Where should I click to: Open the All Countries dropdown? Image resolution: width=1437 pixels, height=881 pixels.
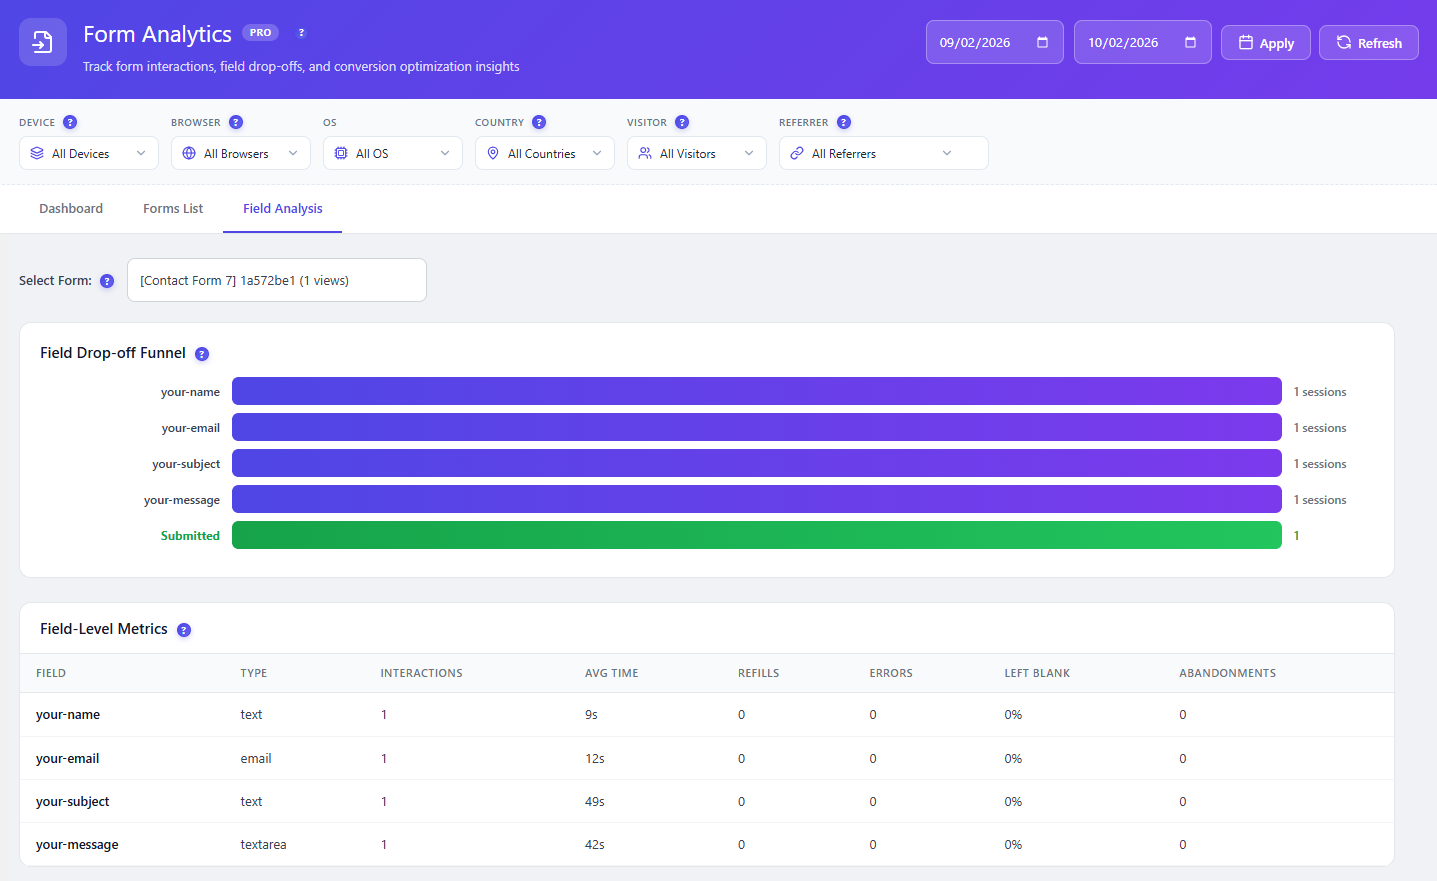click(x=544, y=153)
